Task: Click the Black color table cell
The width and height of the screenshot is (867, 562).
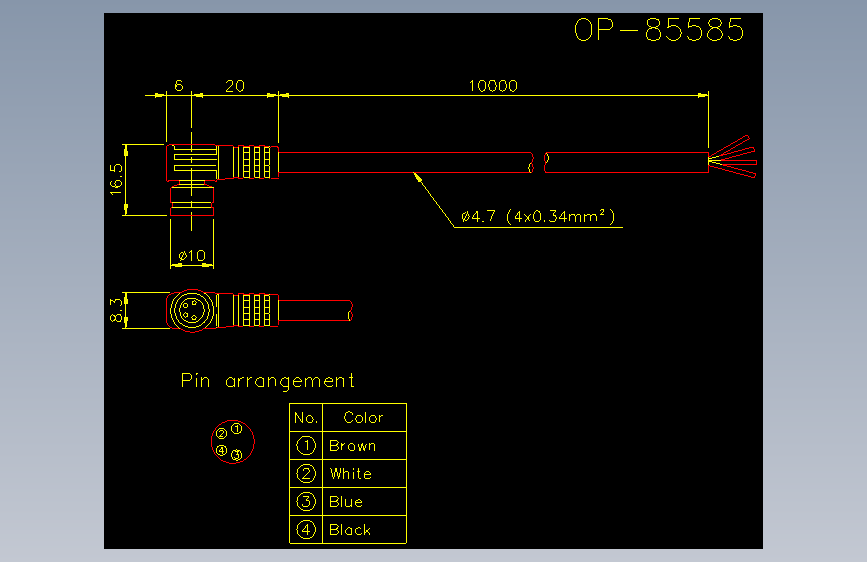Action: click(364, 530)
